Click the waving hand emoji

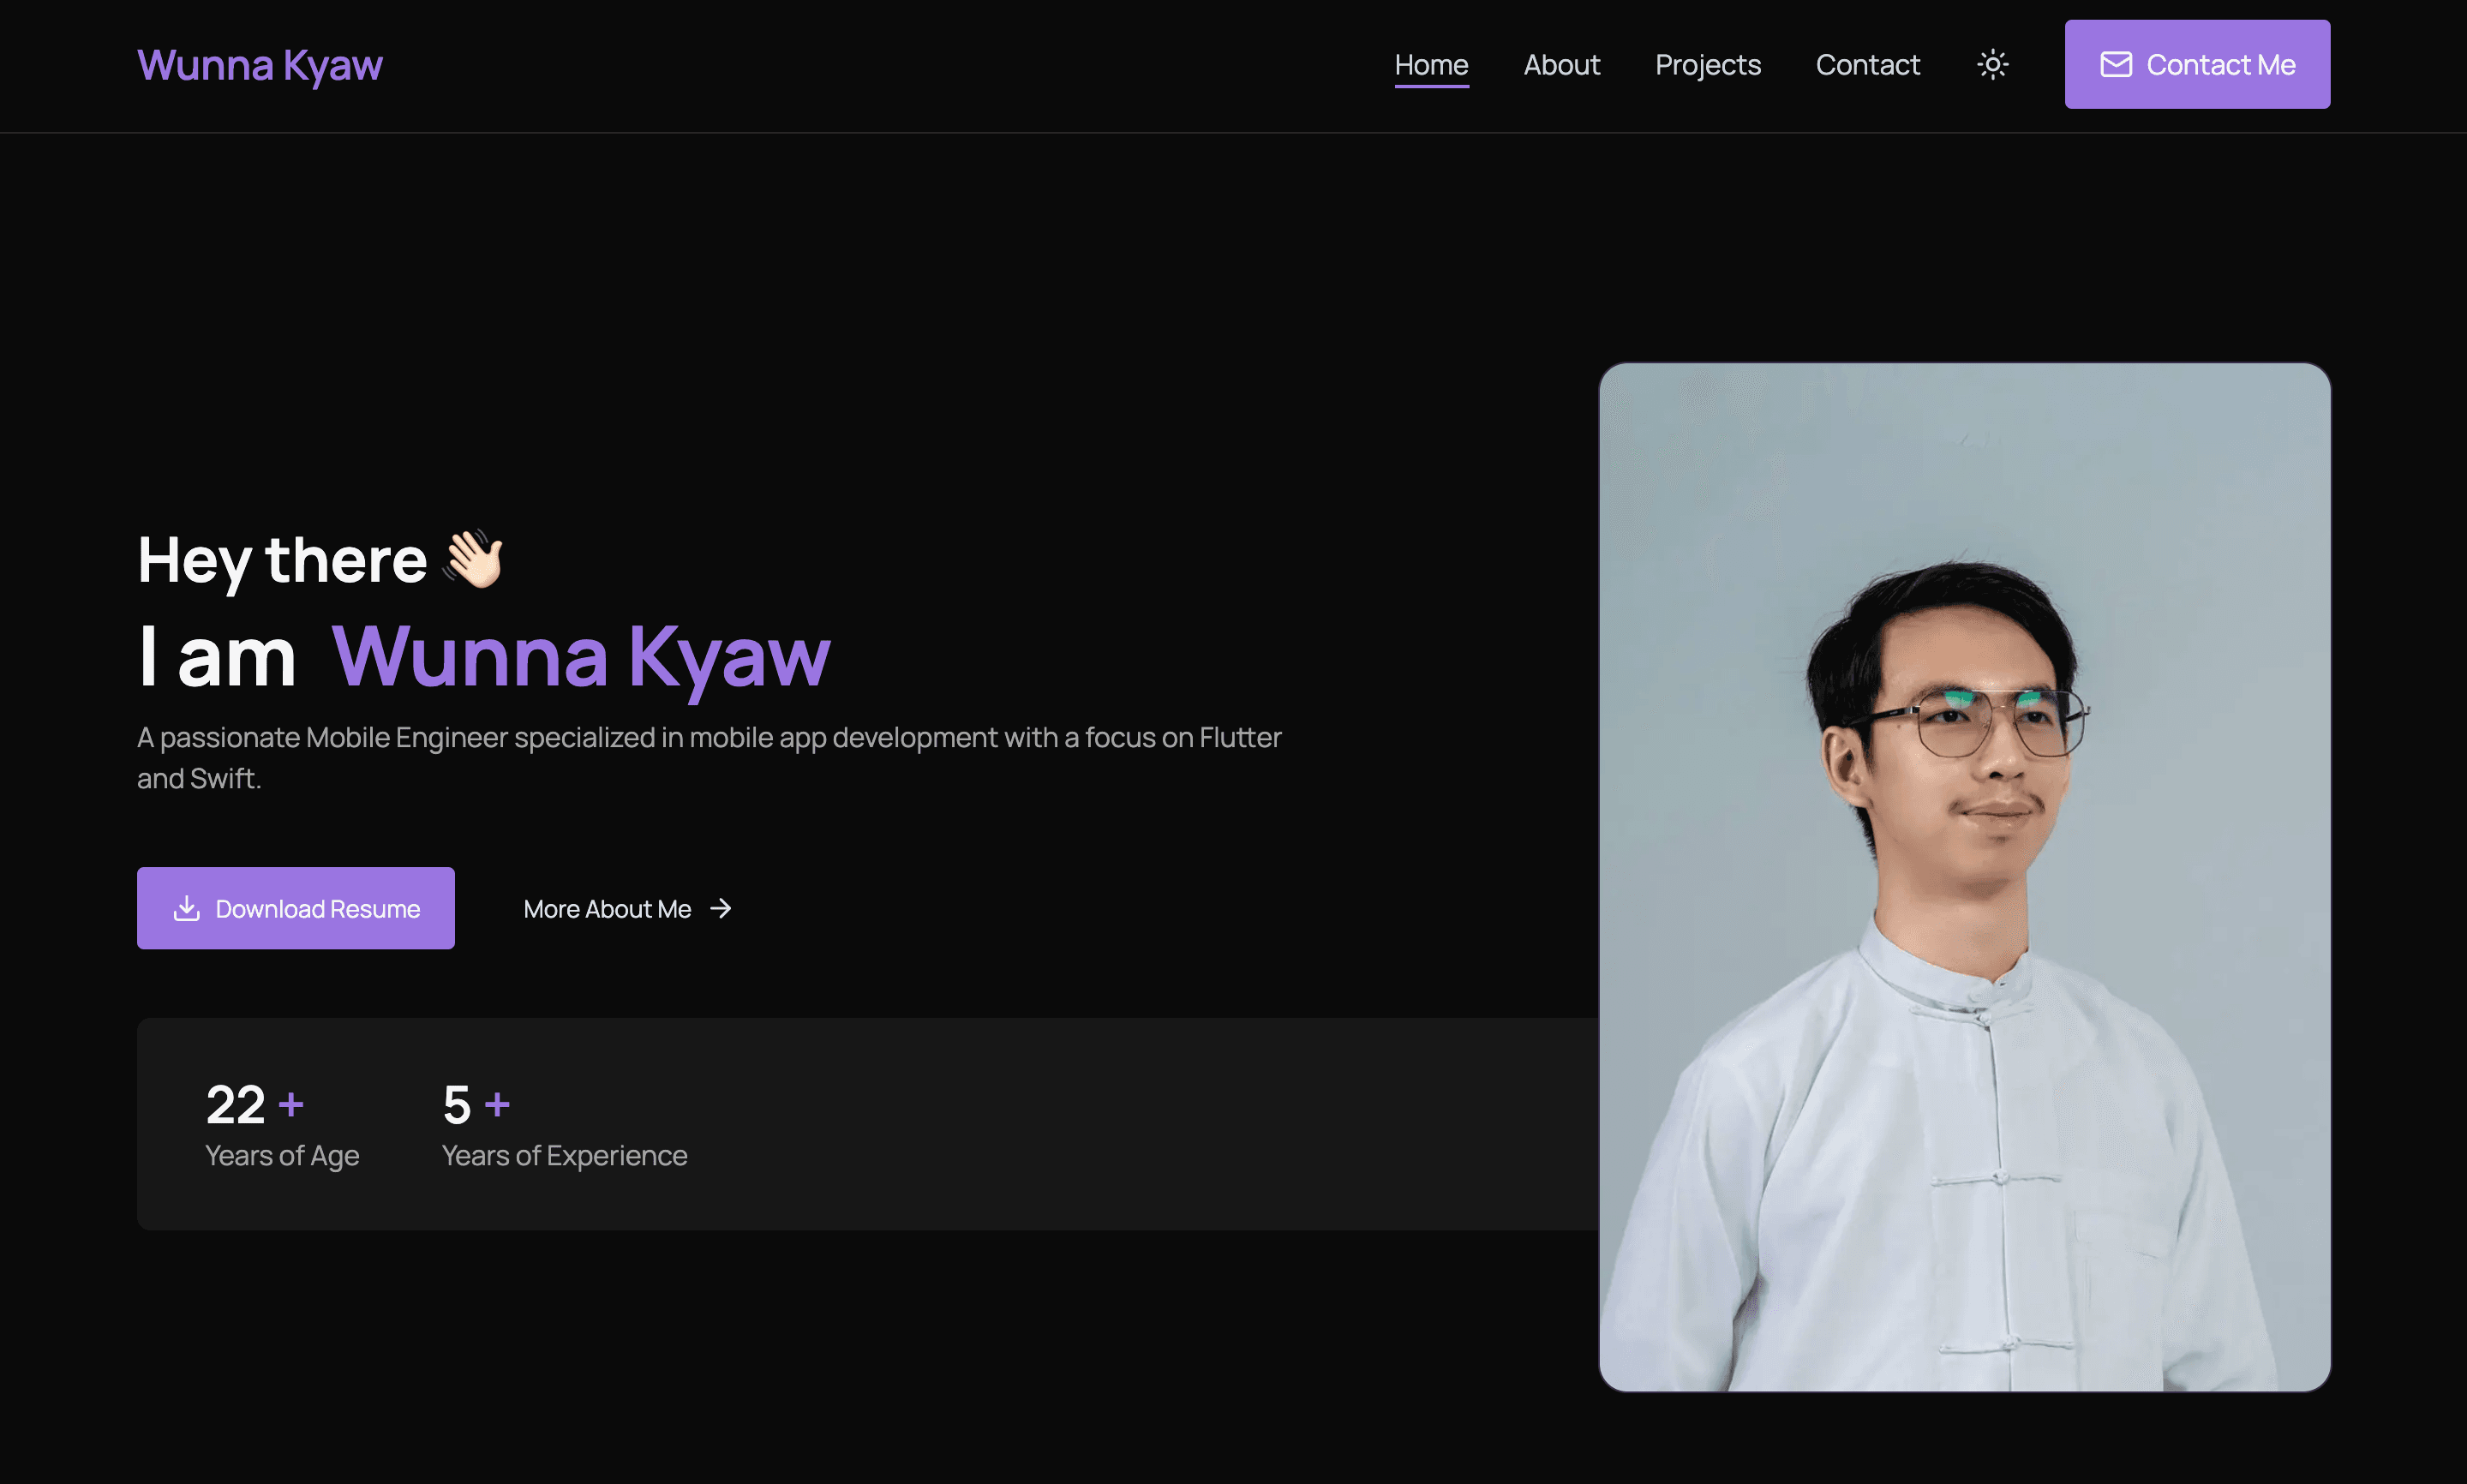click(x=477, y=560)
